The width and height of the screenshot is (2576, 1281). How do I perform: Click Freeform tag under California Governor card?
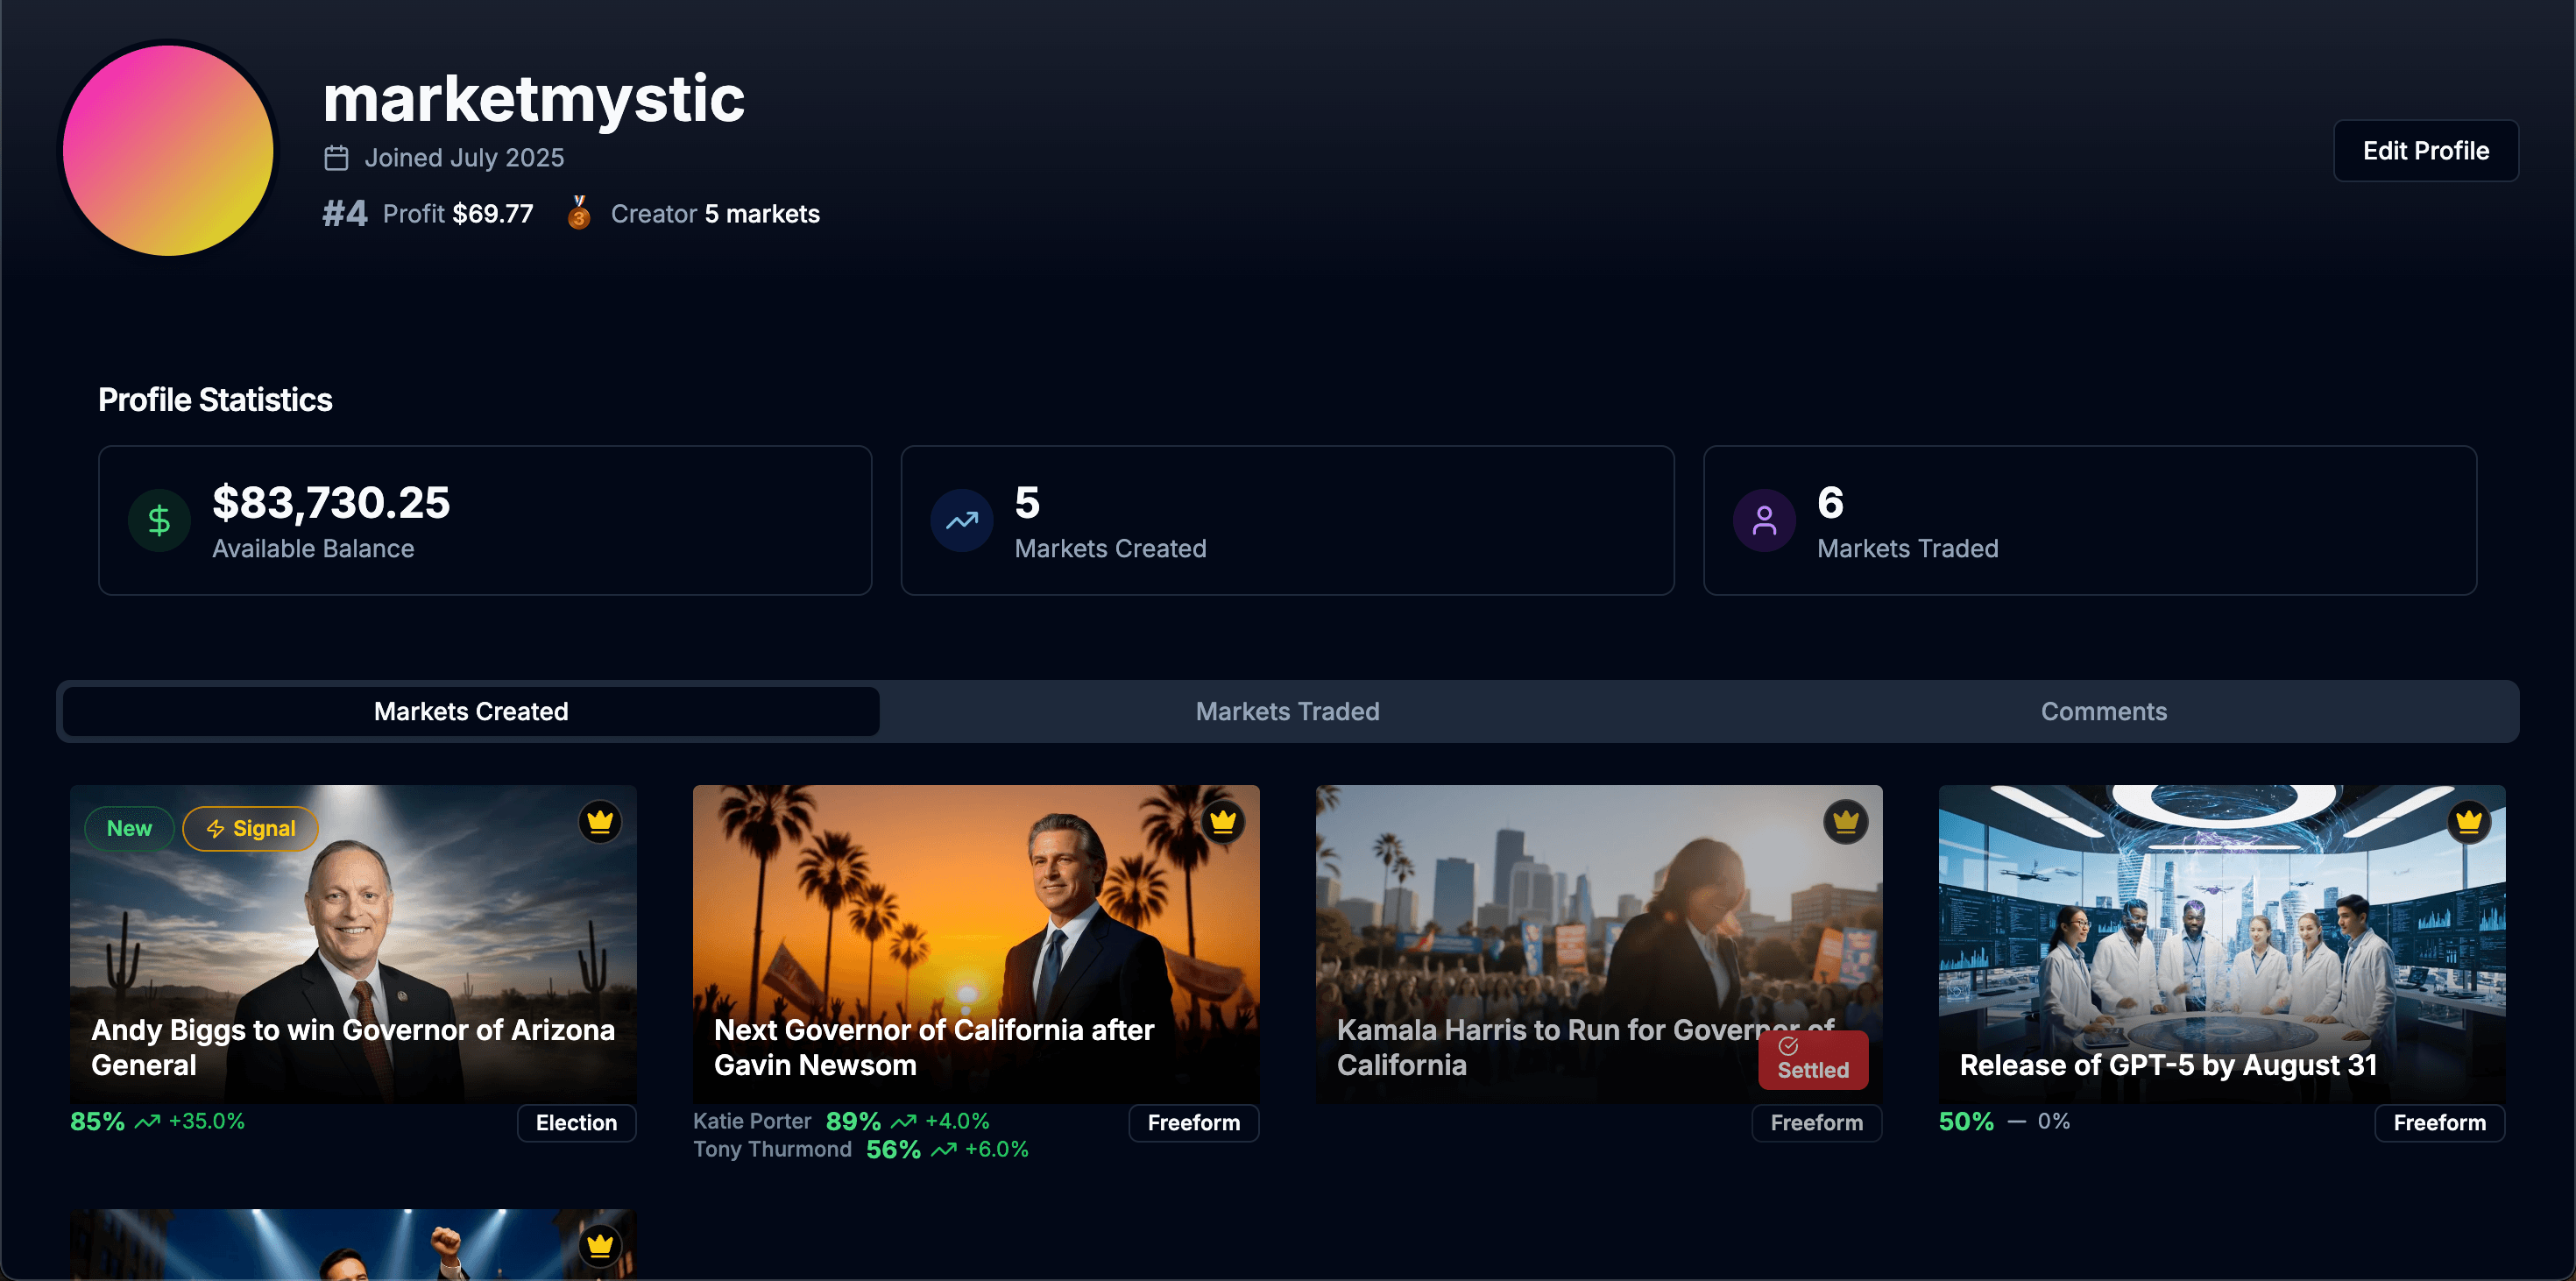1193,1122
